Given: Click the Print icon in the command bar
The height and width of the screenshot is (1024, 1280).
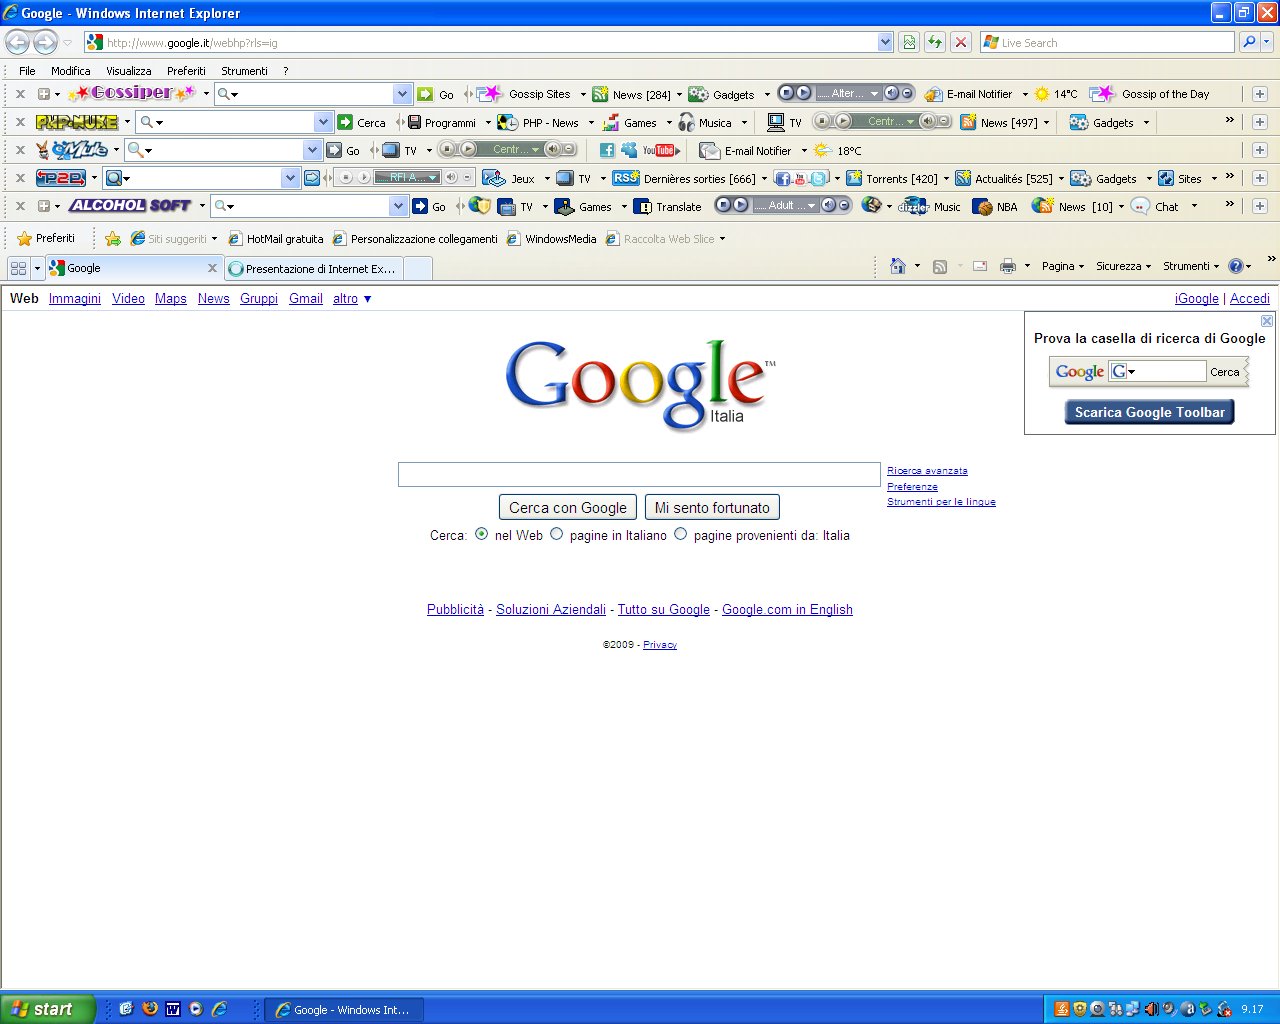Looking at the screenshot, I should click(1008, 266).
